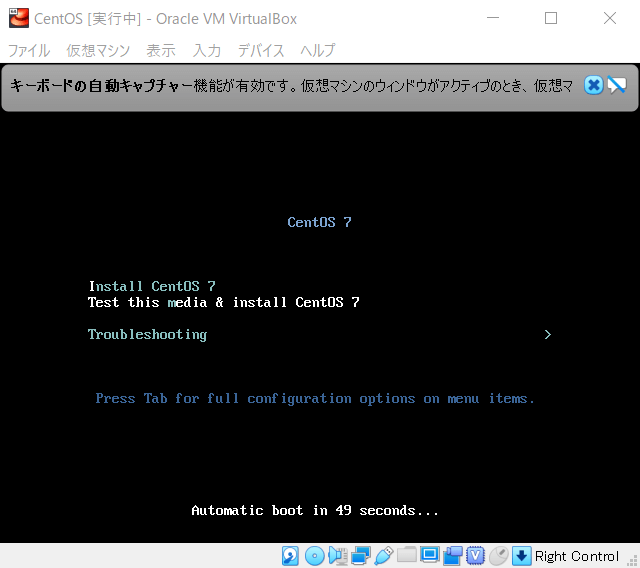Maximize the VirtualBox window

(551, 18)
